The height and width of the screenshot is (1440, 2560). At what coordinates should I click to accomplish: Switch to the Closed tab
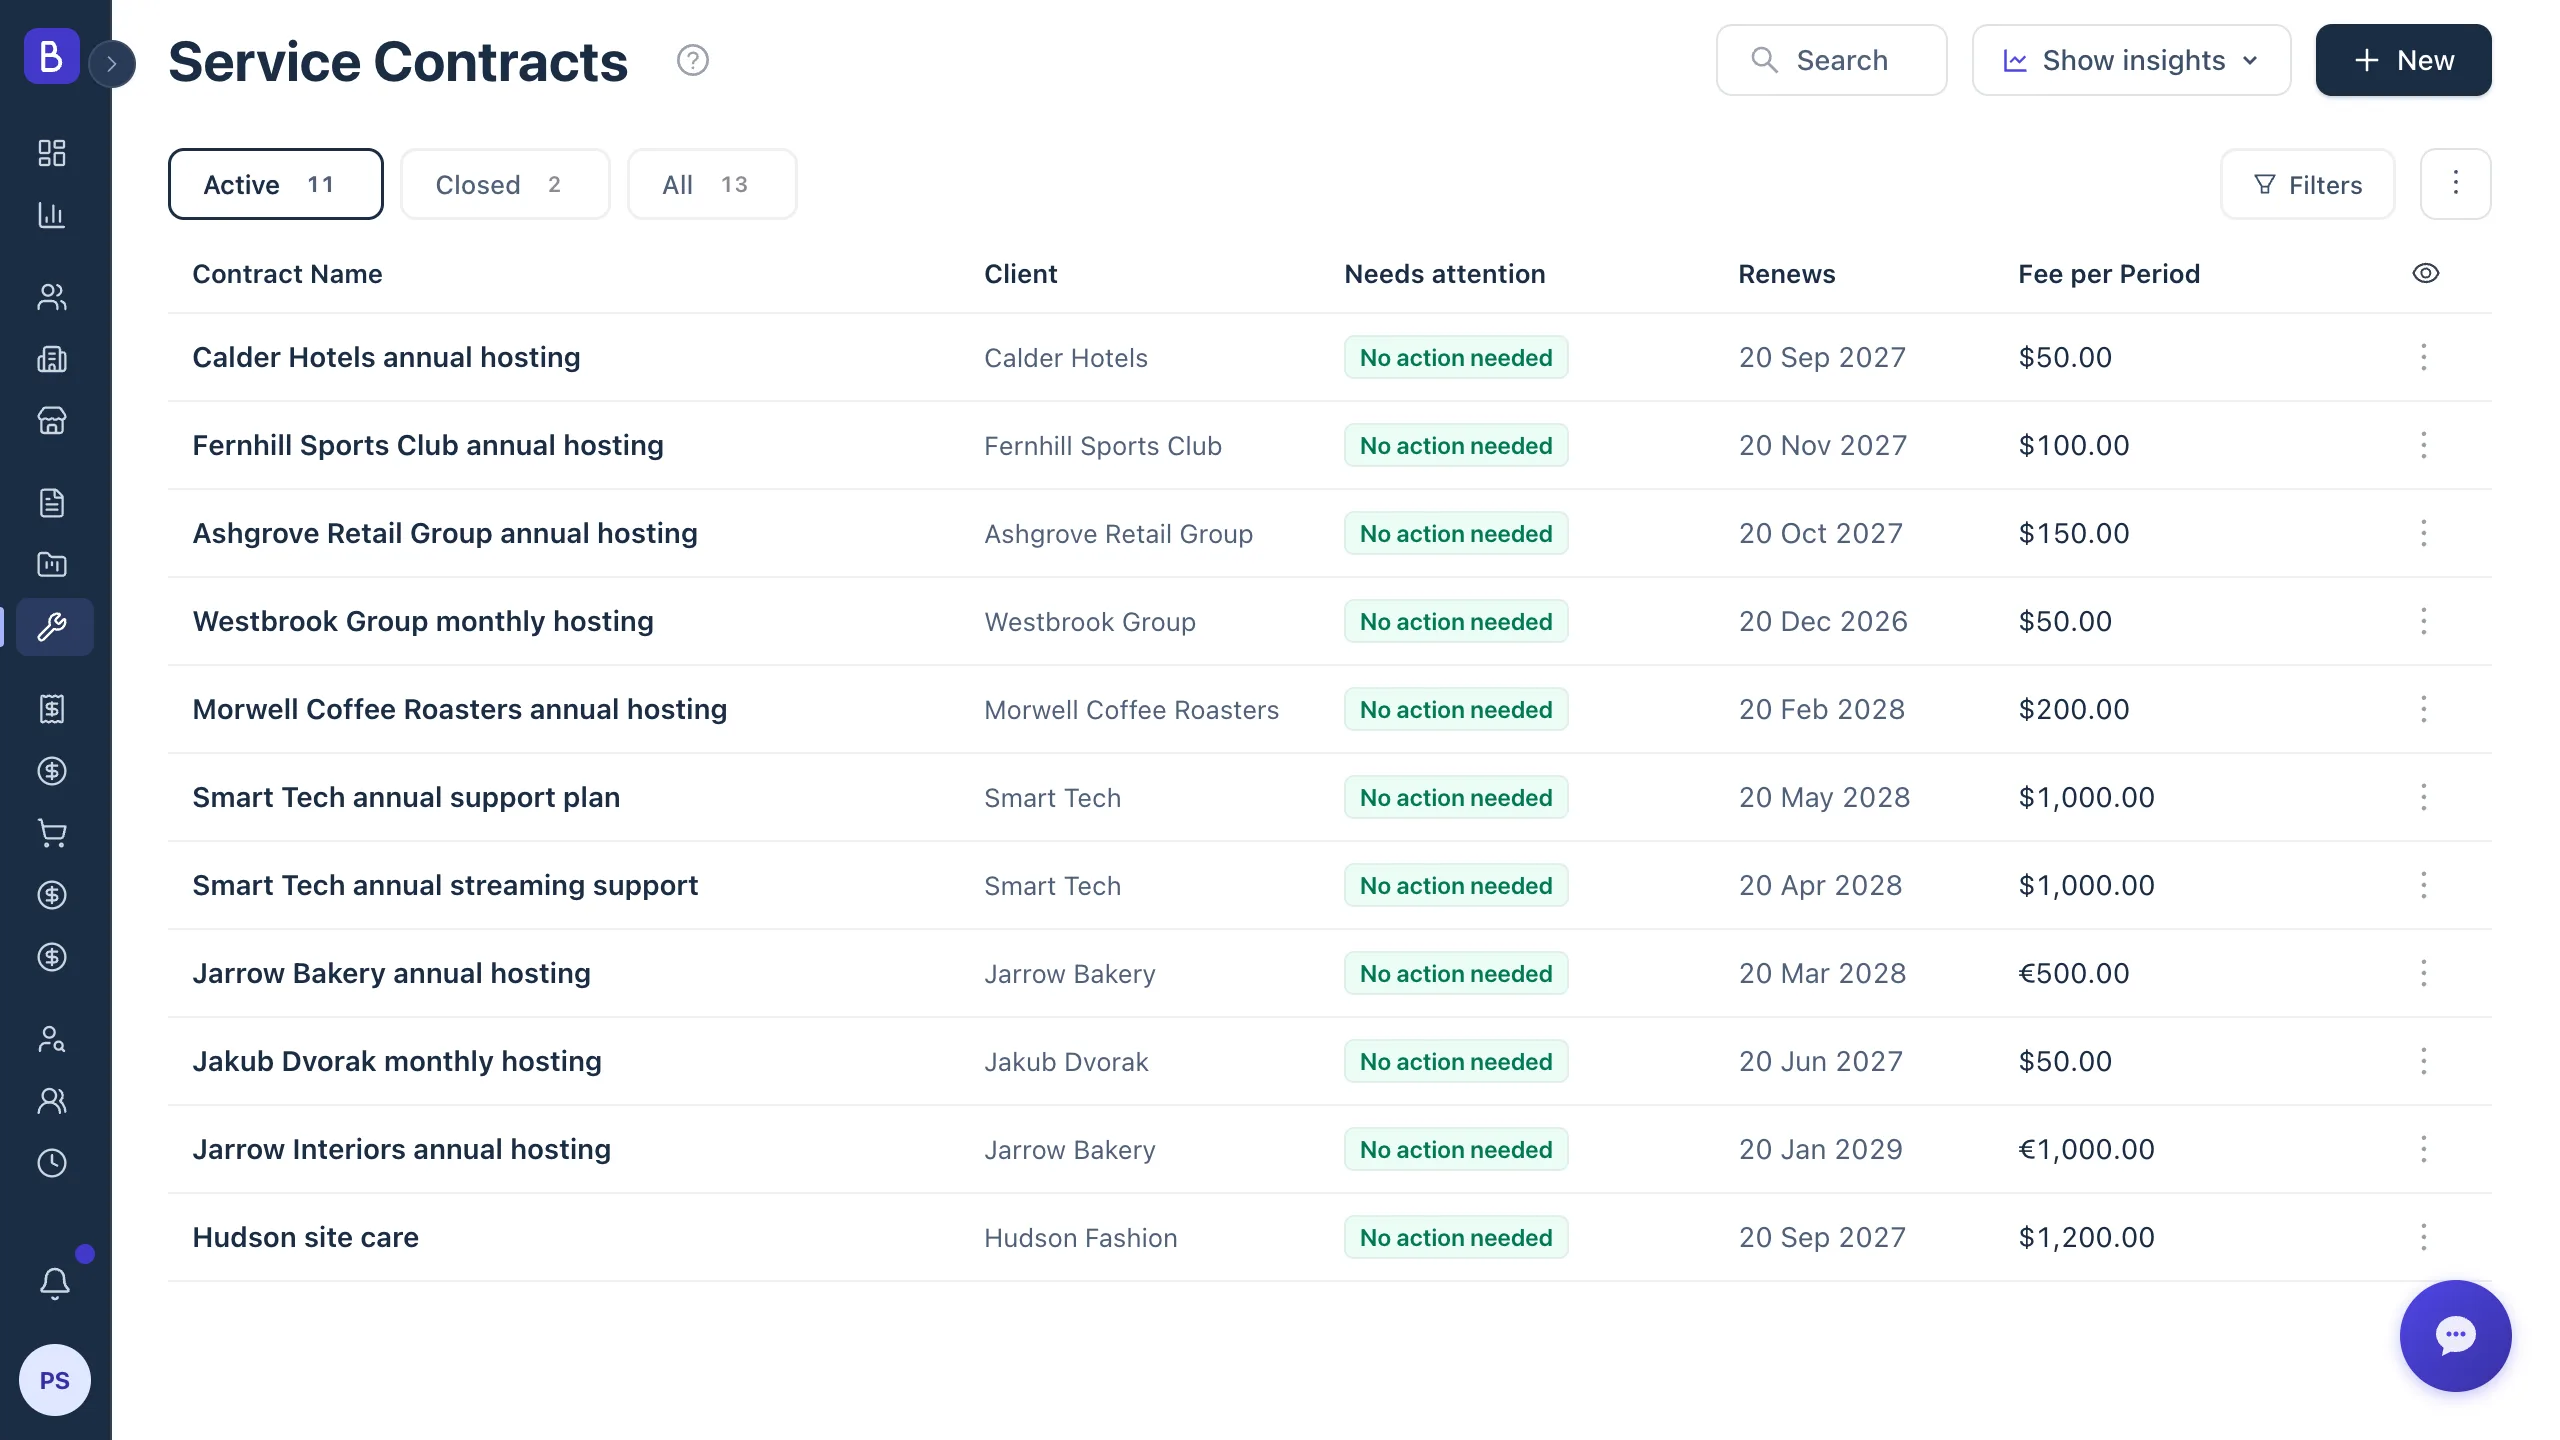505,184
